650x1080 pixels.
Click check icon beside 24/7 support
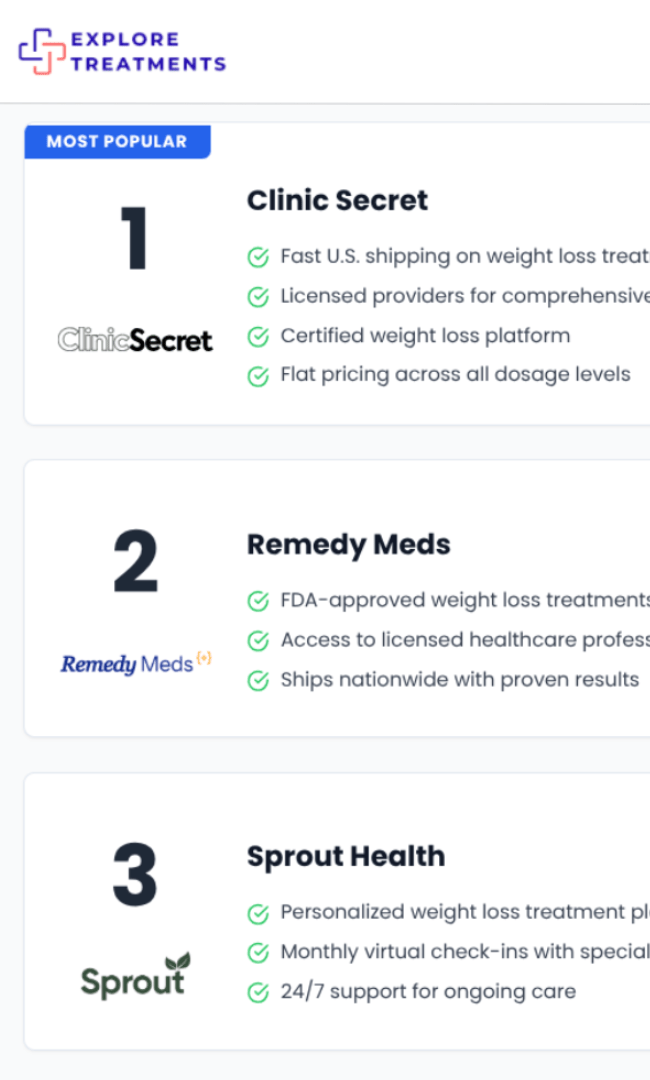pyautogui.click(x=258, y=992)
